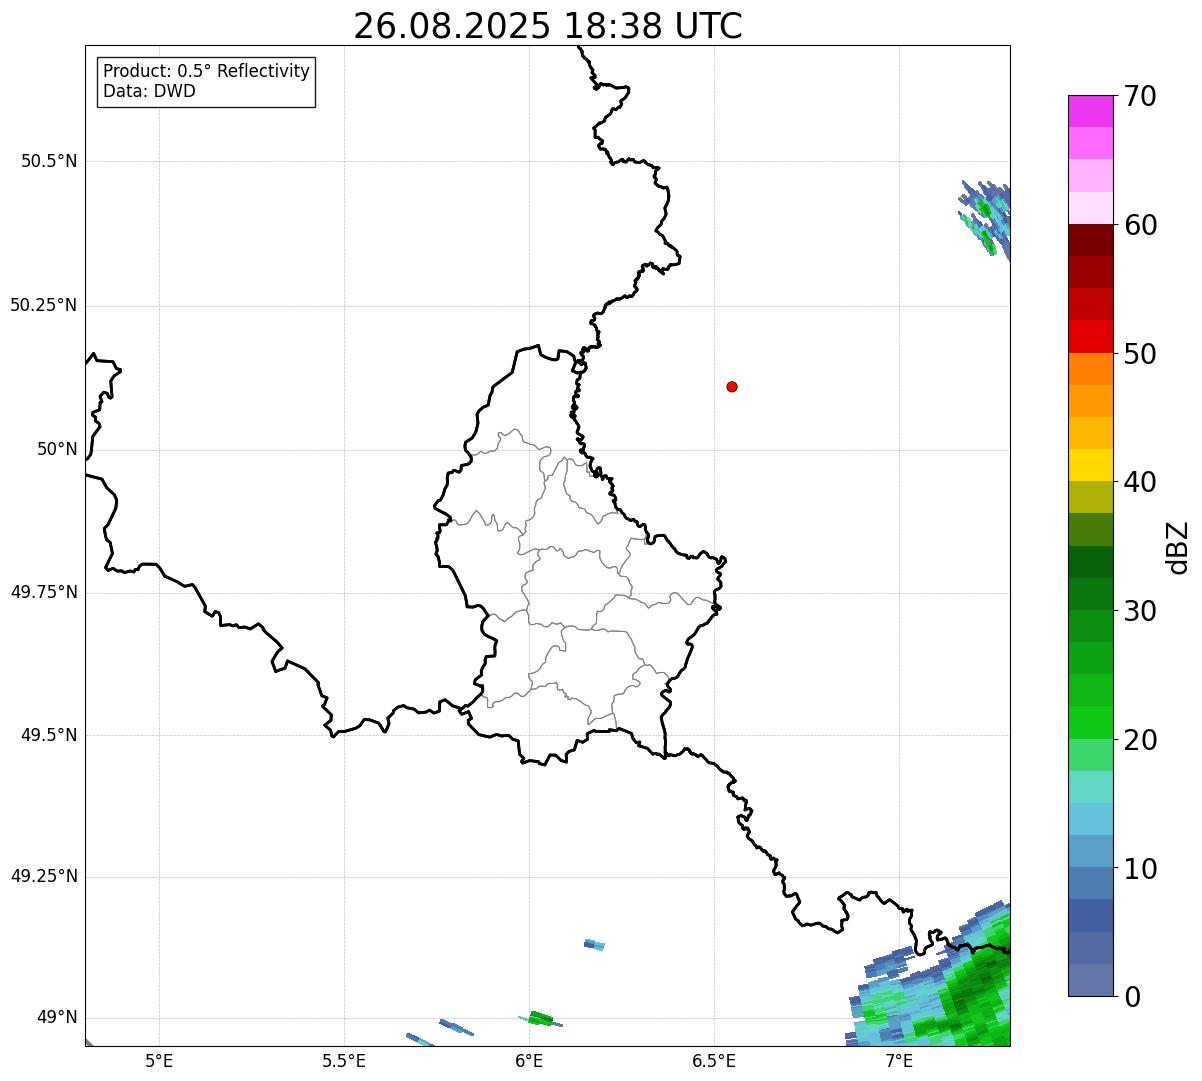Click the 'Product: 0.5° Reflectivity' legend text

pos(206,71)
